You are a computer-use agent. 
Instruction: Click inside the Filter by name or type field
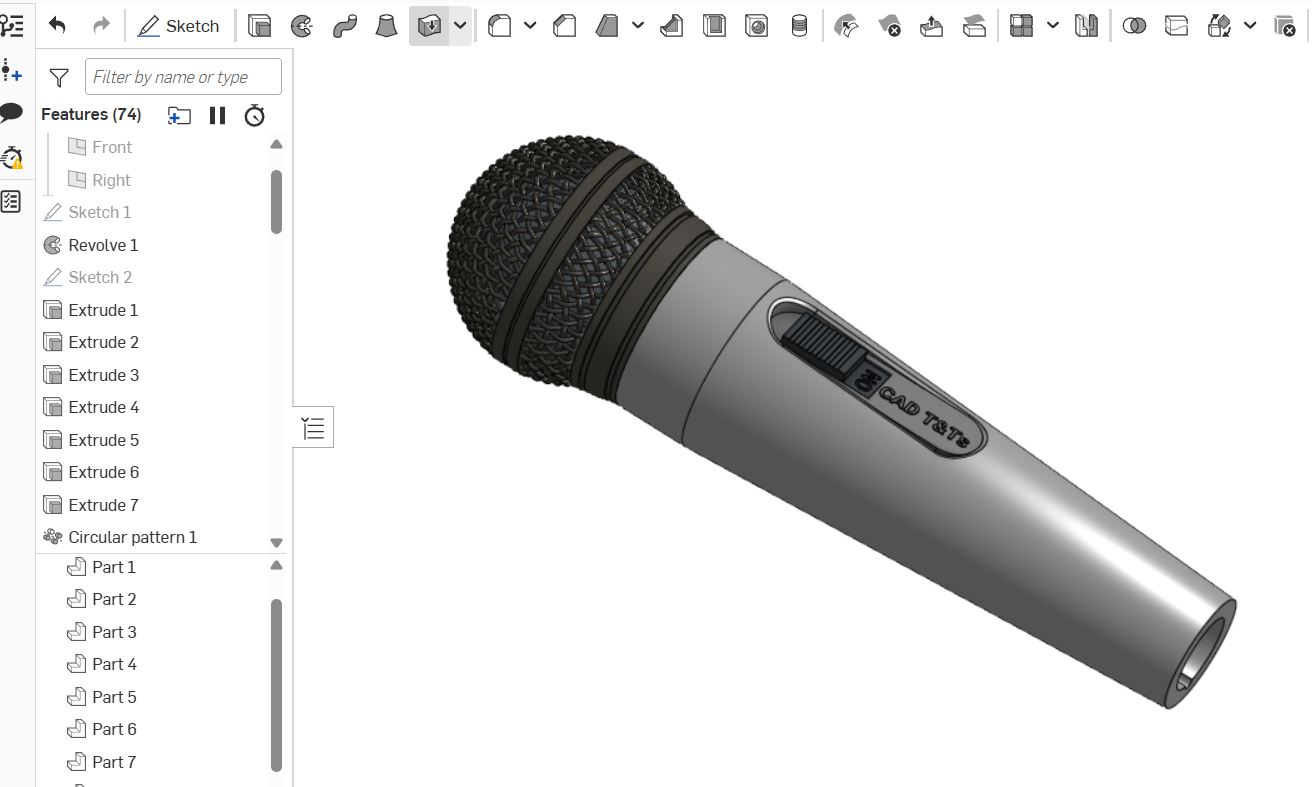click(183, 76)
